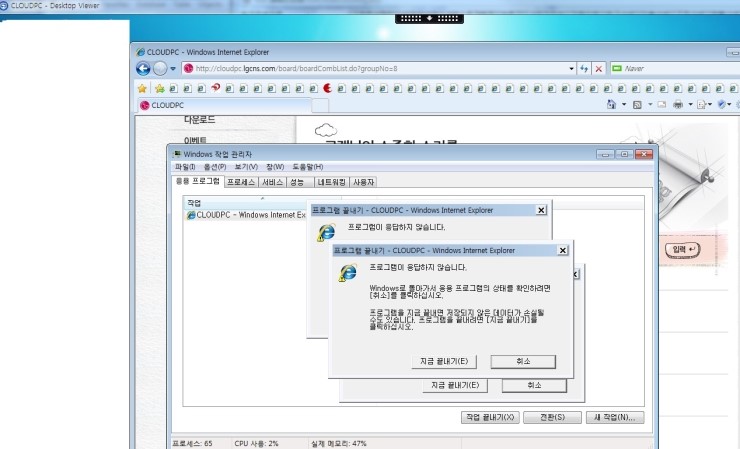Screen dimensions: 740x449
Task: Open the red C-shaped bookmark in Favorites bar
Action: click(x=327, y=88)
